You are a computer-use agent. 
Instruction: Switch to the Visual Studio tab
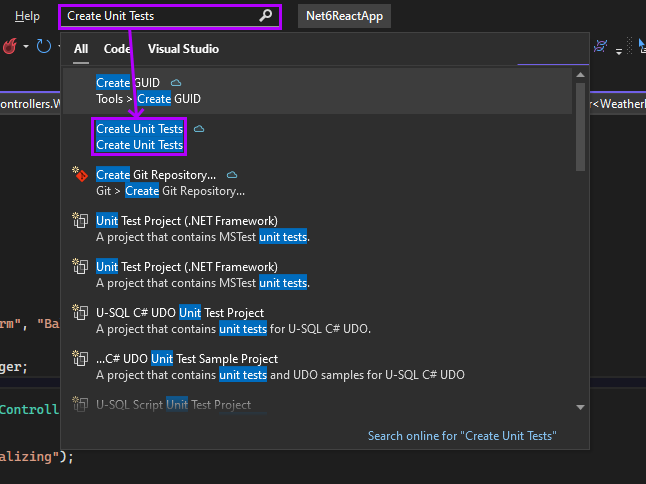(183, 49)
